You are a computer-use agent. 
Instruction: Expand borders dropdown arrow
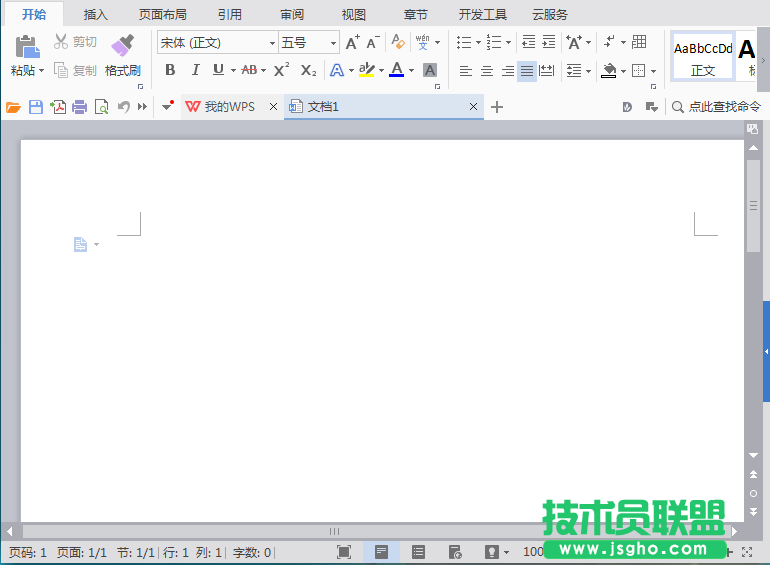pyautogui.click(x=653, y=71)
